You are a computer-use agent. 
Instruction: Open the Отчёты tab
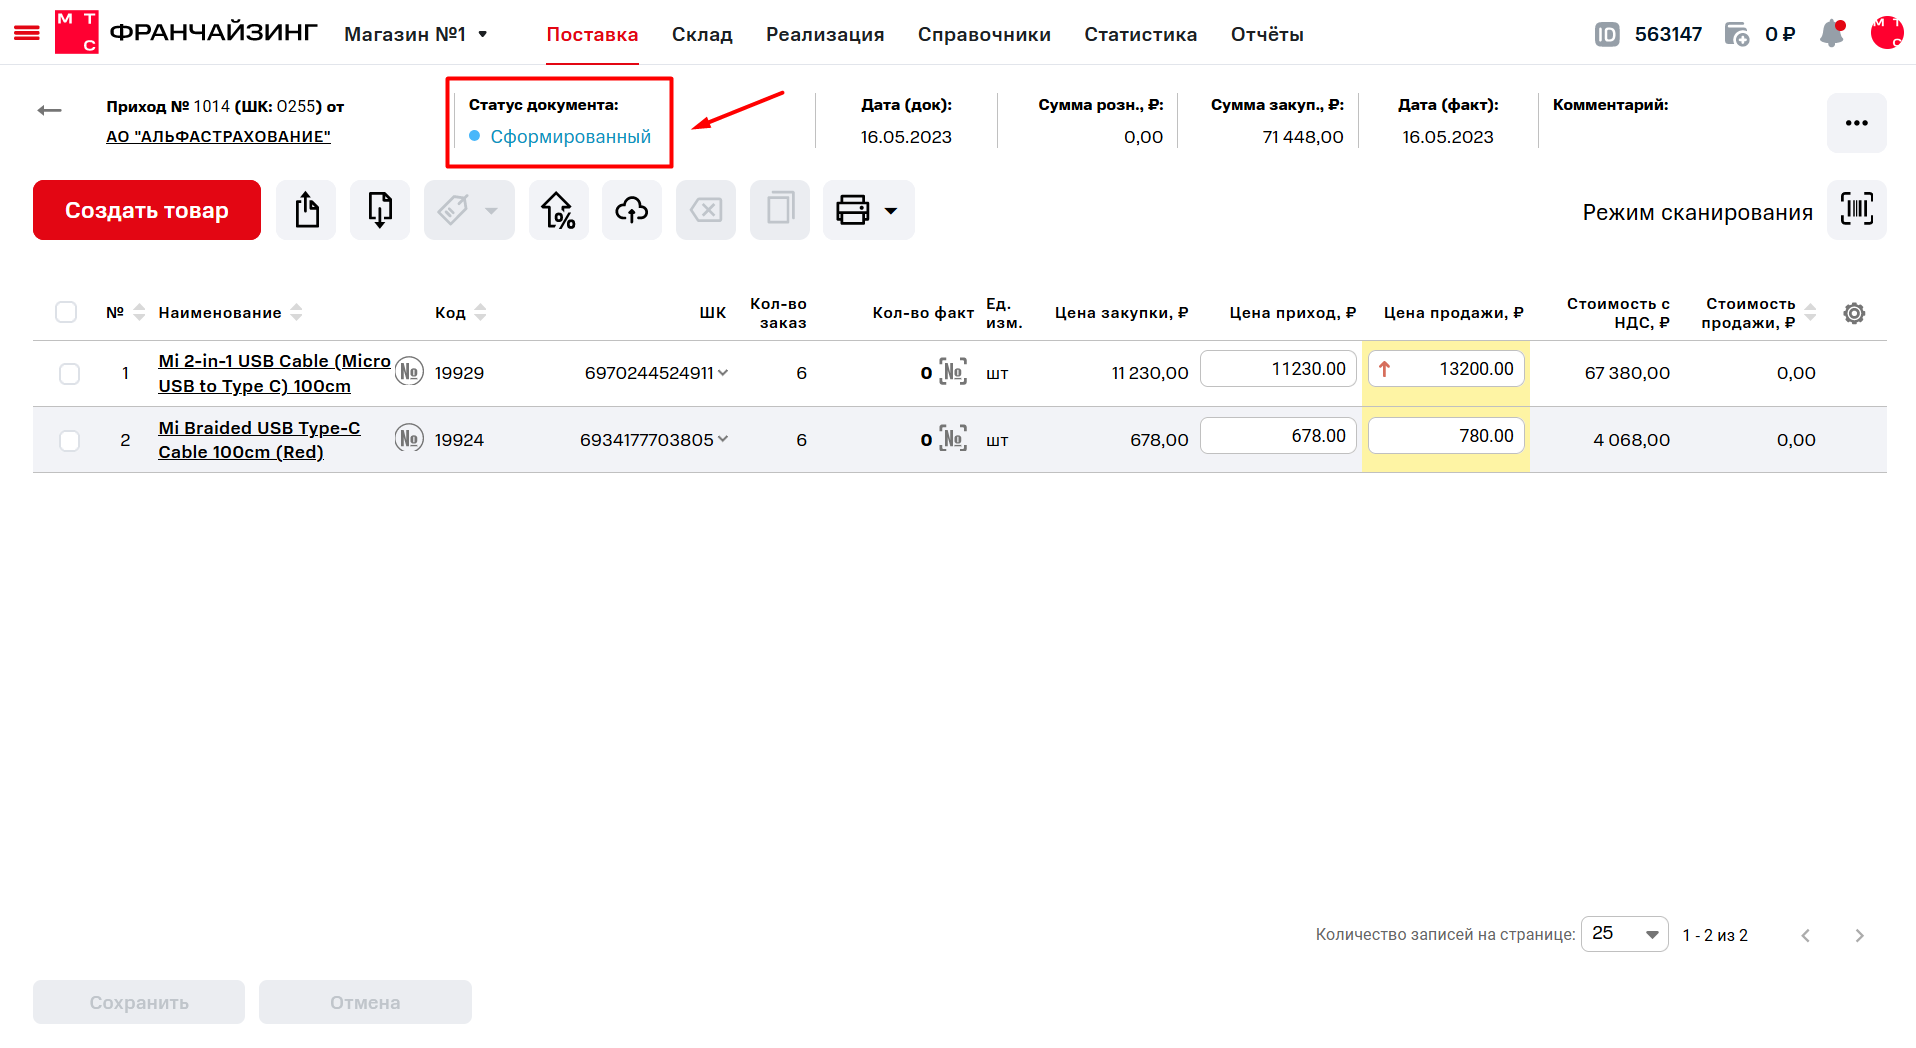(1267, 34)
